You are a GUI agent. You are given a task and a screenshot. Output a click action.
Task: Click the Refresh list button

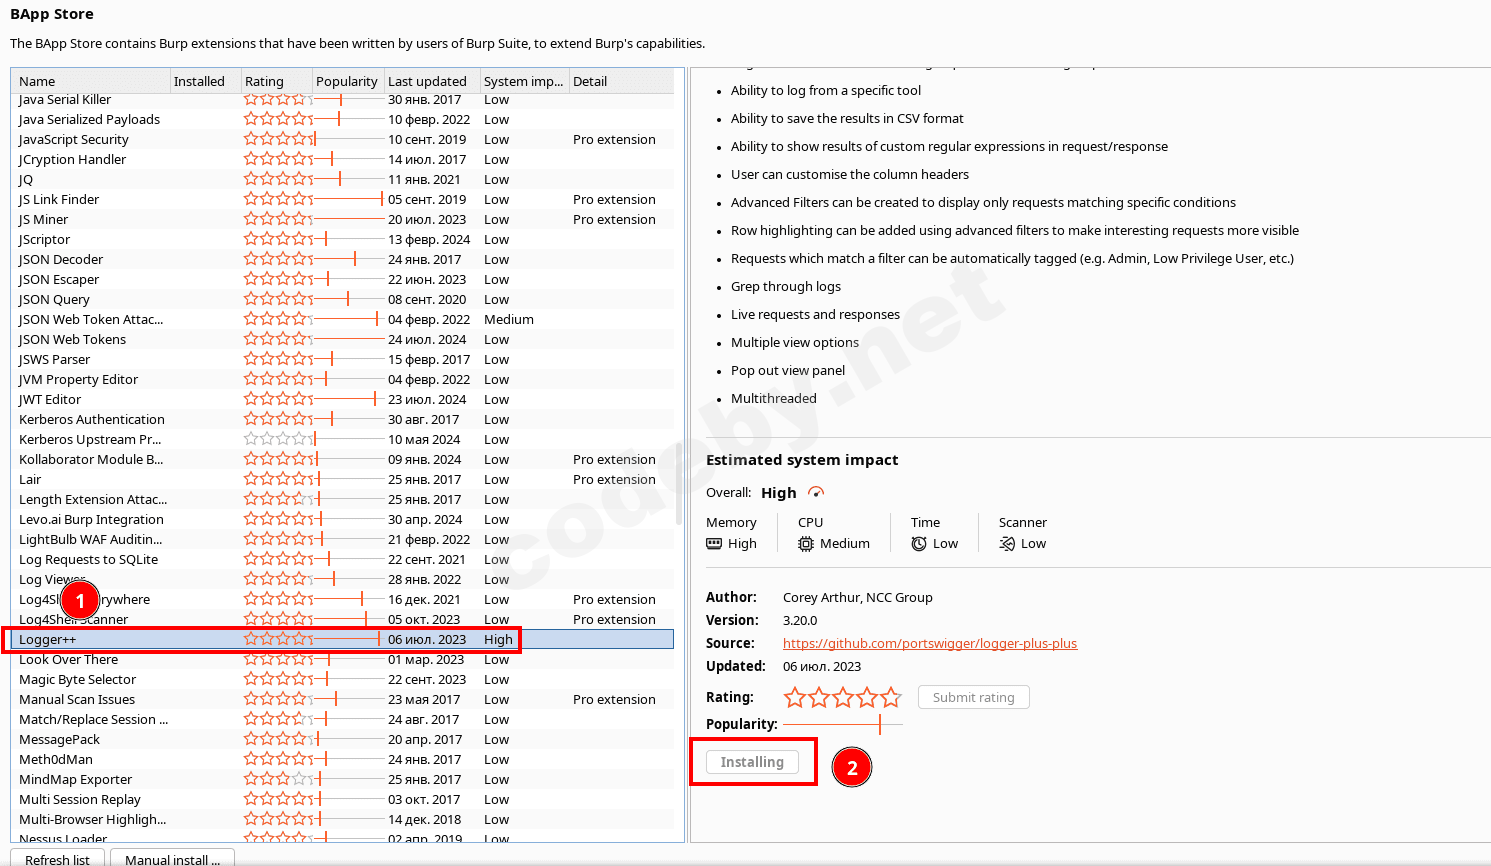click(x=57, y=859)
